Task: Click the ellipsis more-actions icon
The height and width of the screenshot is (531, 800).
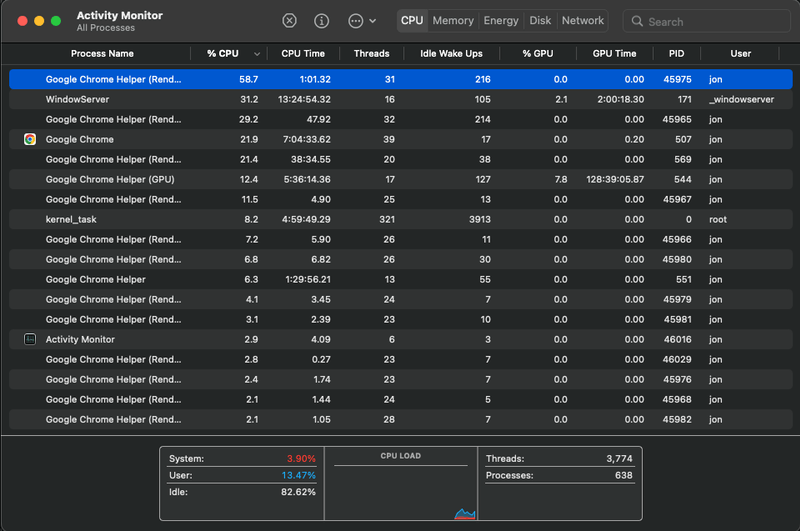Action: coord(356,21)
